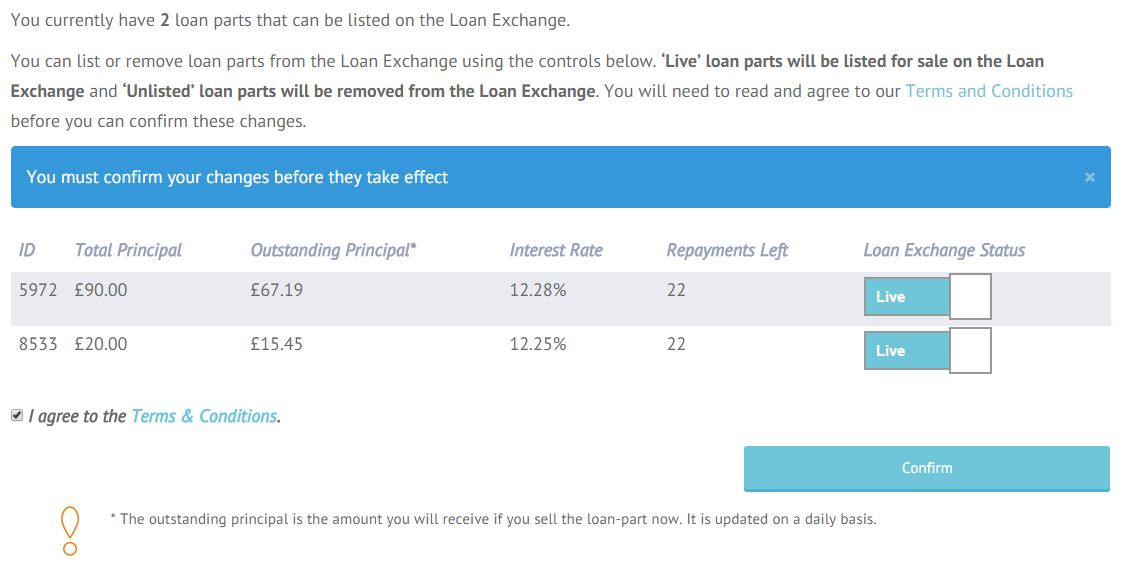Open Terms & Conditions link beside checkbox
The image size is (1130, 577).
click(205, 416)
